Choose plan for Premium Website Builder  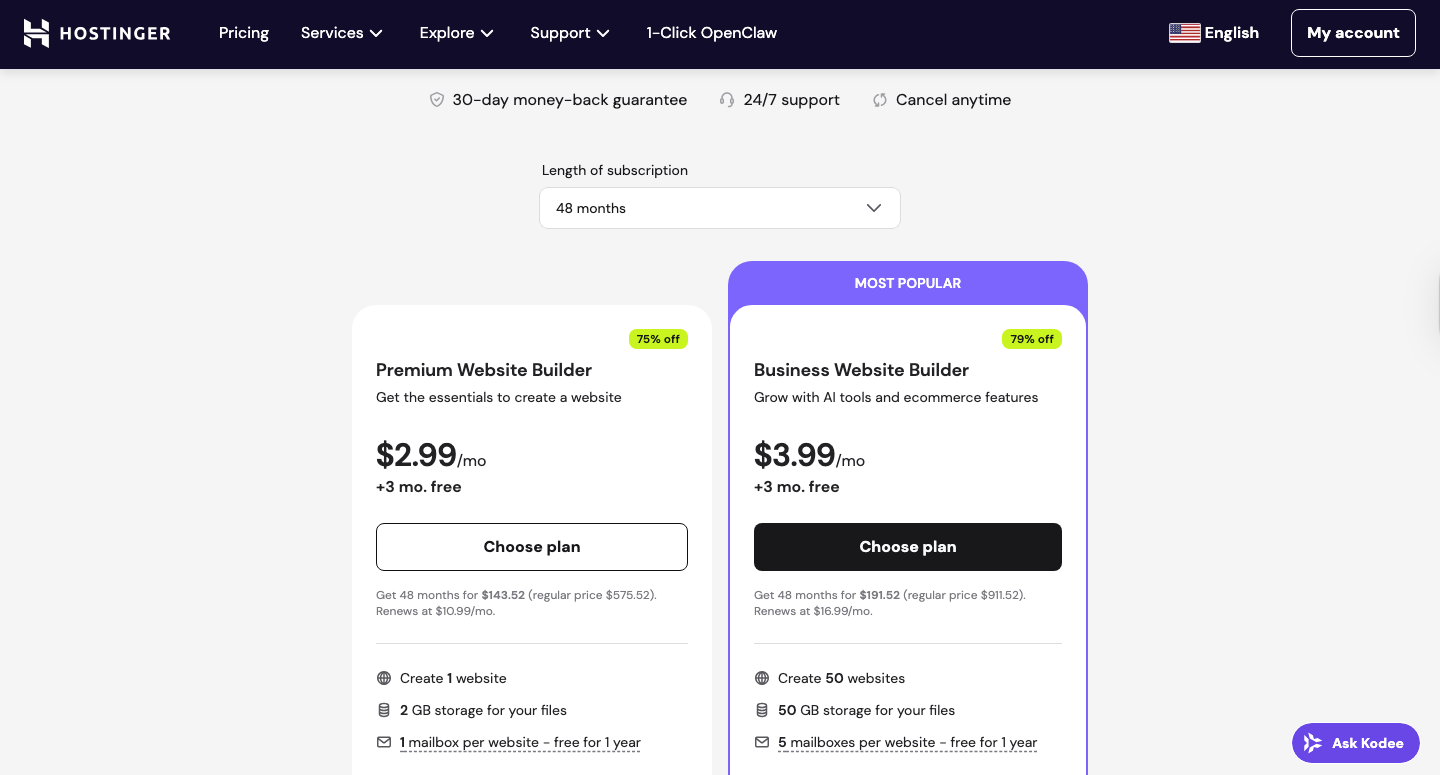click(532, 547)
